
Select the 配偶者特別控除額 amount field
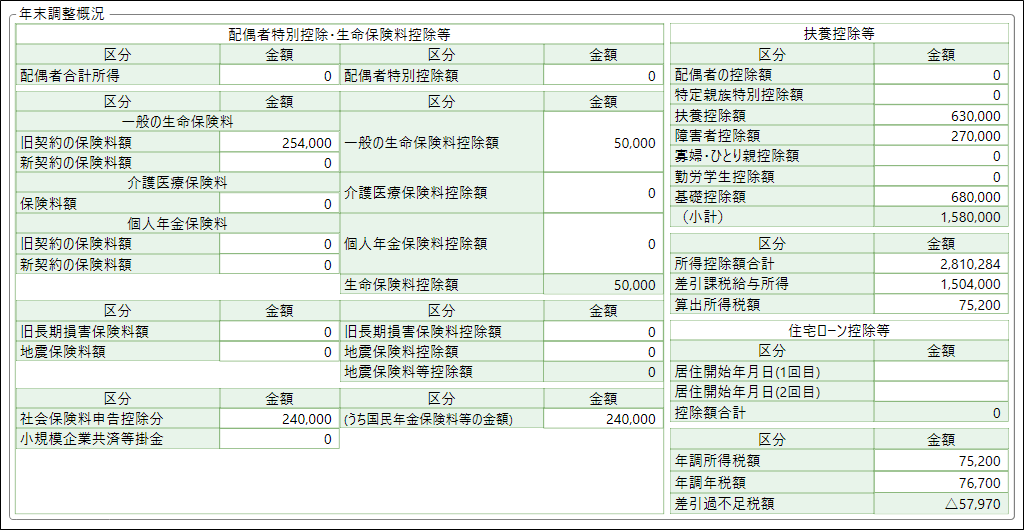(x=603, y=75)
